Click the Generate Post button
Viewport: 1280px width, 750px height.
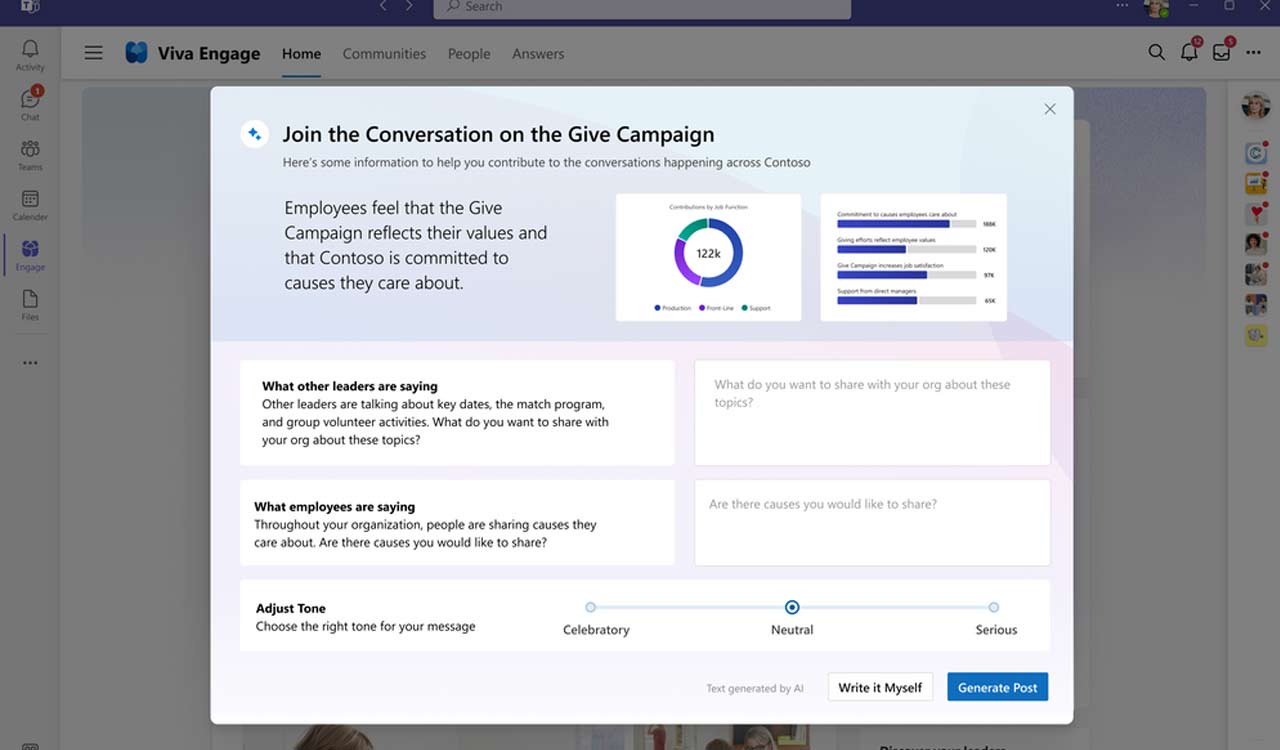tap(997, 687)
